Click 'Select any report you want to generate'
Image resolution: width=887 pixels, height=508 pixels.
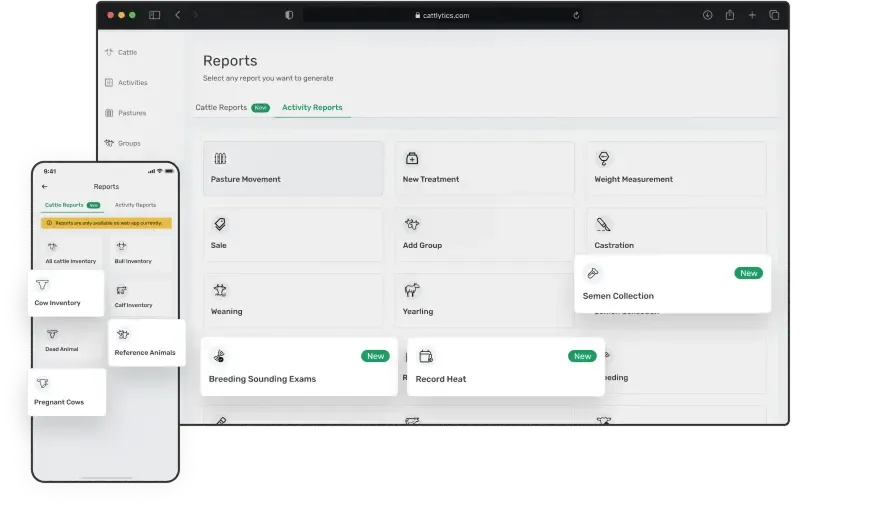[x=268, y=78]
